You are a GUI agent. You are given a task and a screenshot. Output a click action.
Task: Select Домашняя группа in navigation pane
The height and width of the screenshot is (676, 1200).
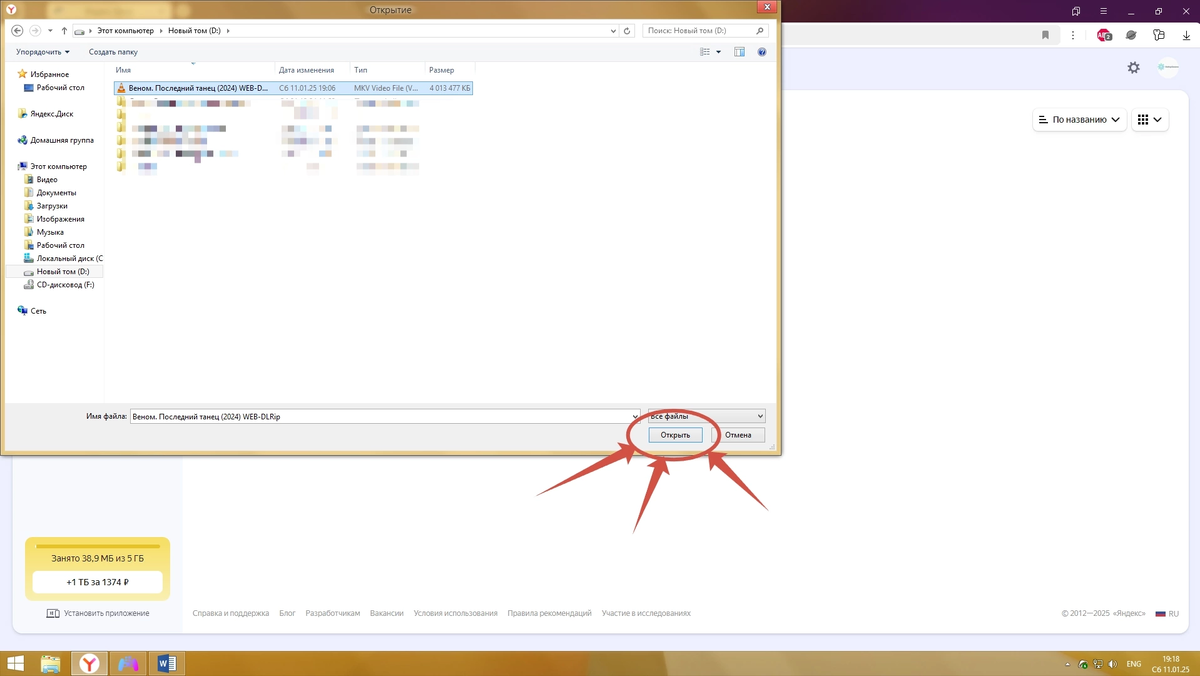[61, 140]
